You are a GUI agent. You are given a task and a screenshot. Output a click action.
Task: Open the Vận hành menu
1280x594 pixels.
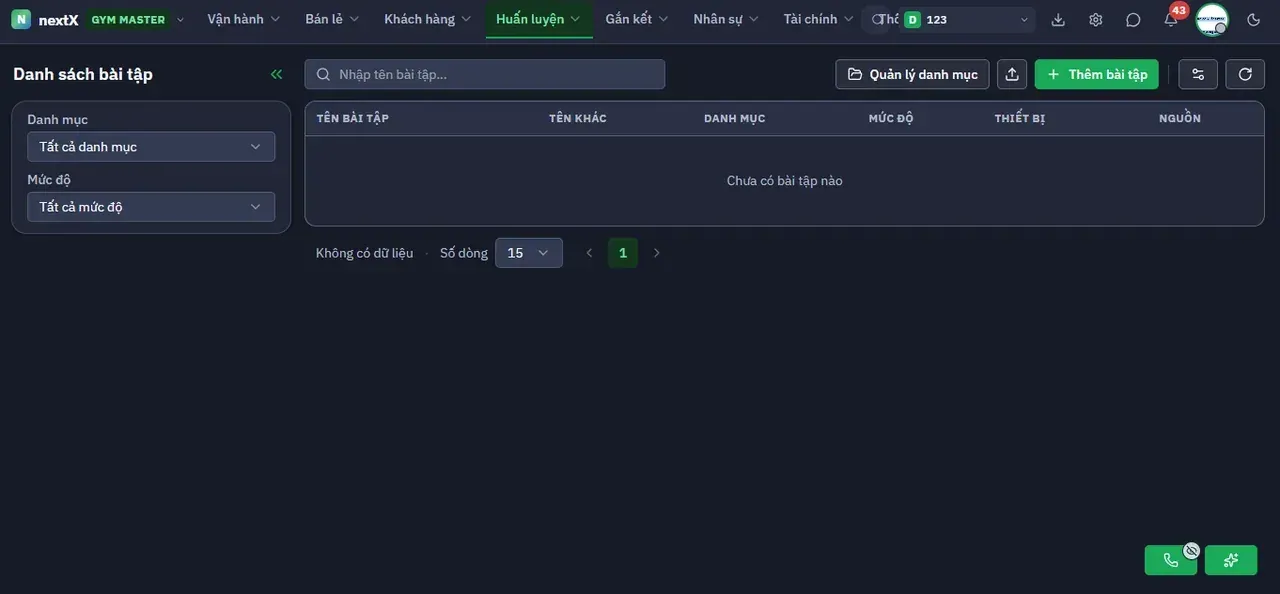pos(244,19)
